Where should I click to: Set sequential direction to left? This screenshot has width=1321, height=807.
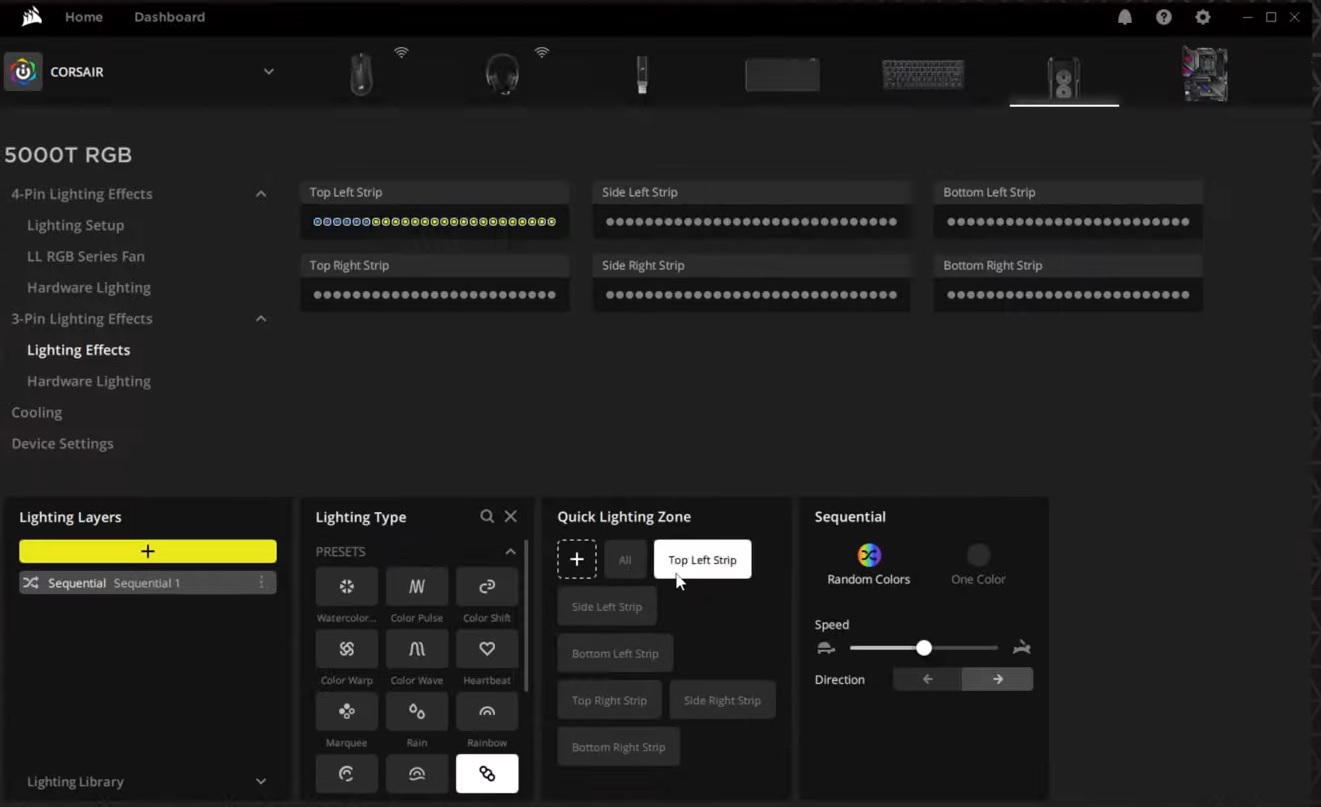926,678
